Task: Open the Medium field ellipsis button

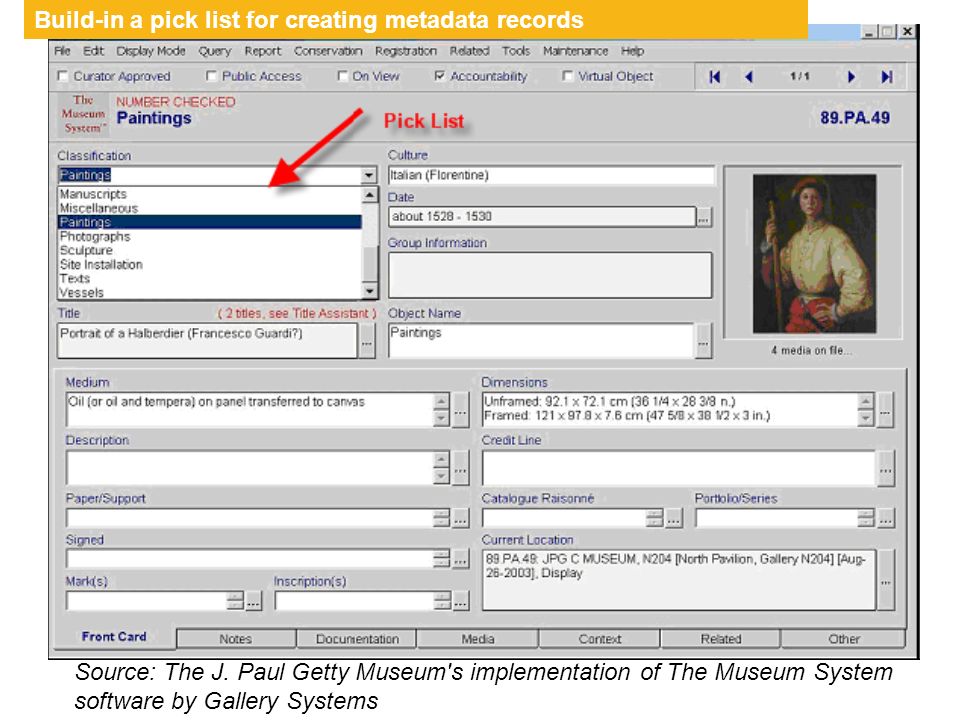Action: (x=460, y=410)
